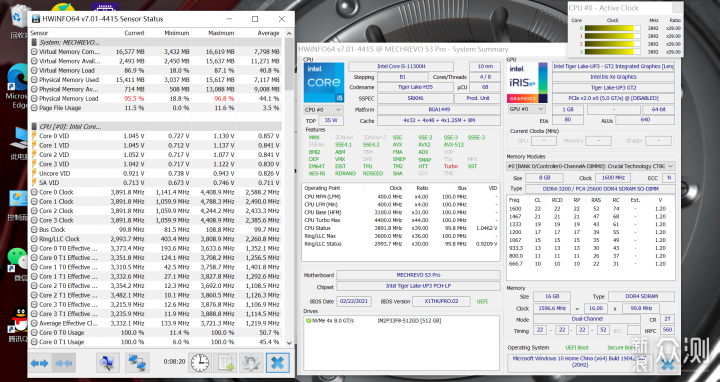Click the Maximum column header
The image size is (720, 382).
click(x=214, y=33)
